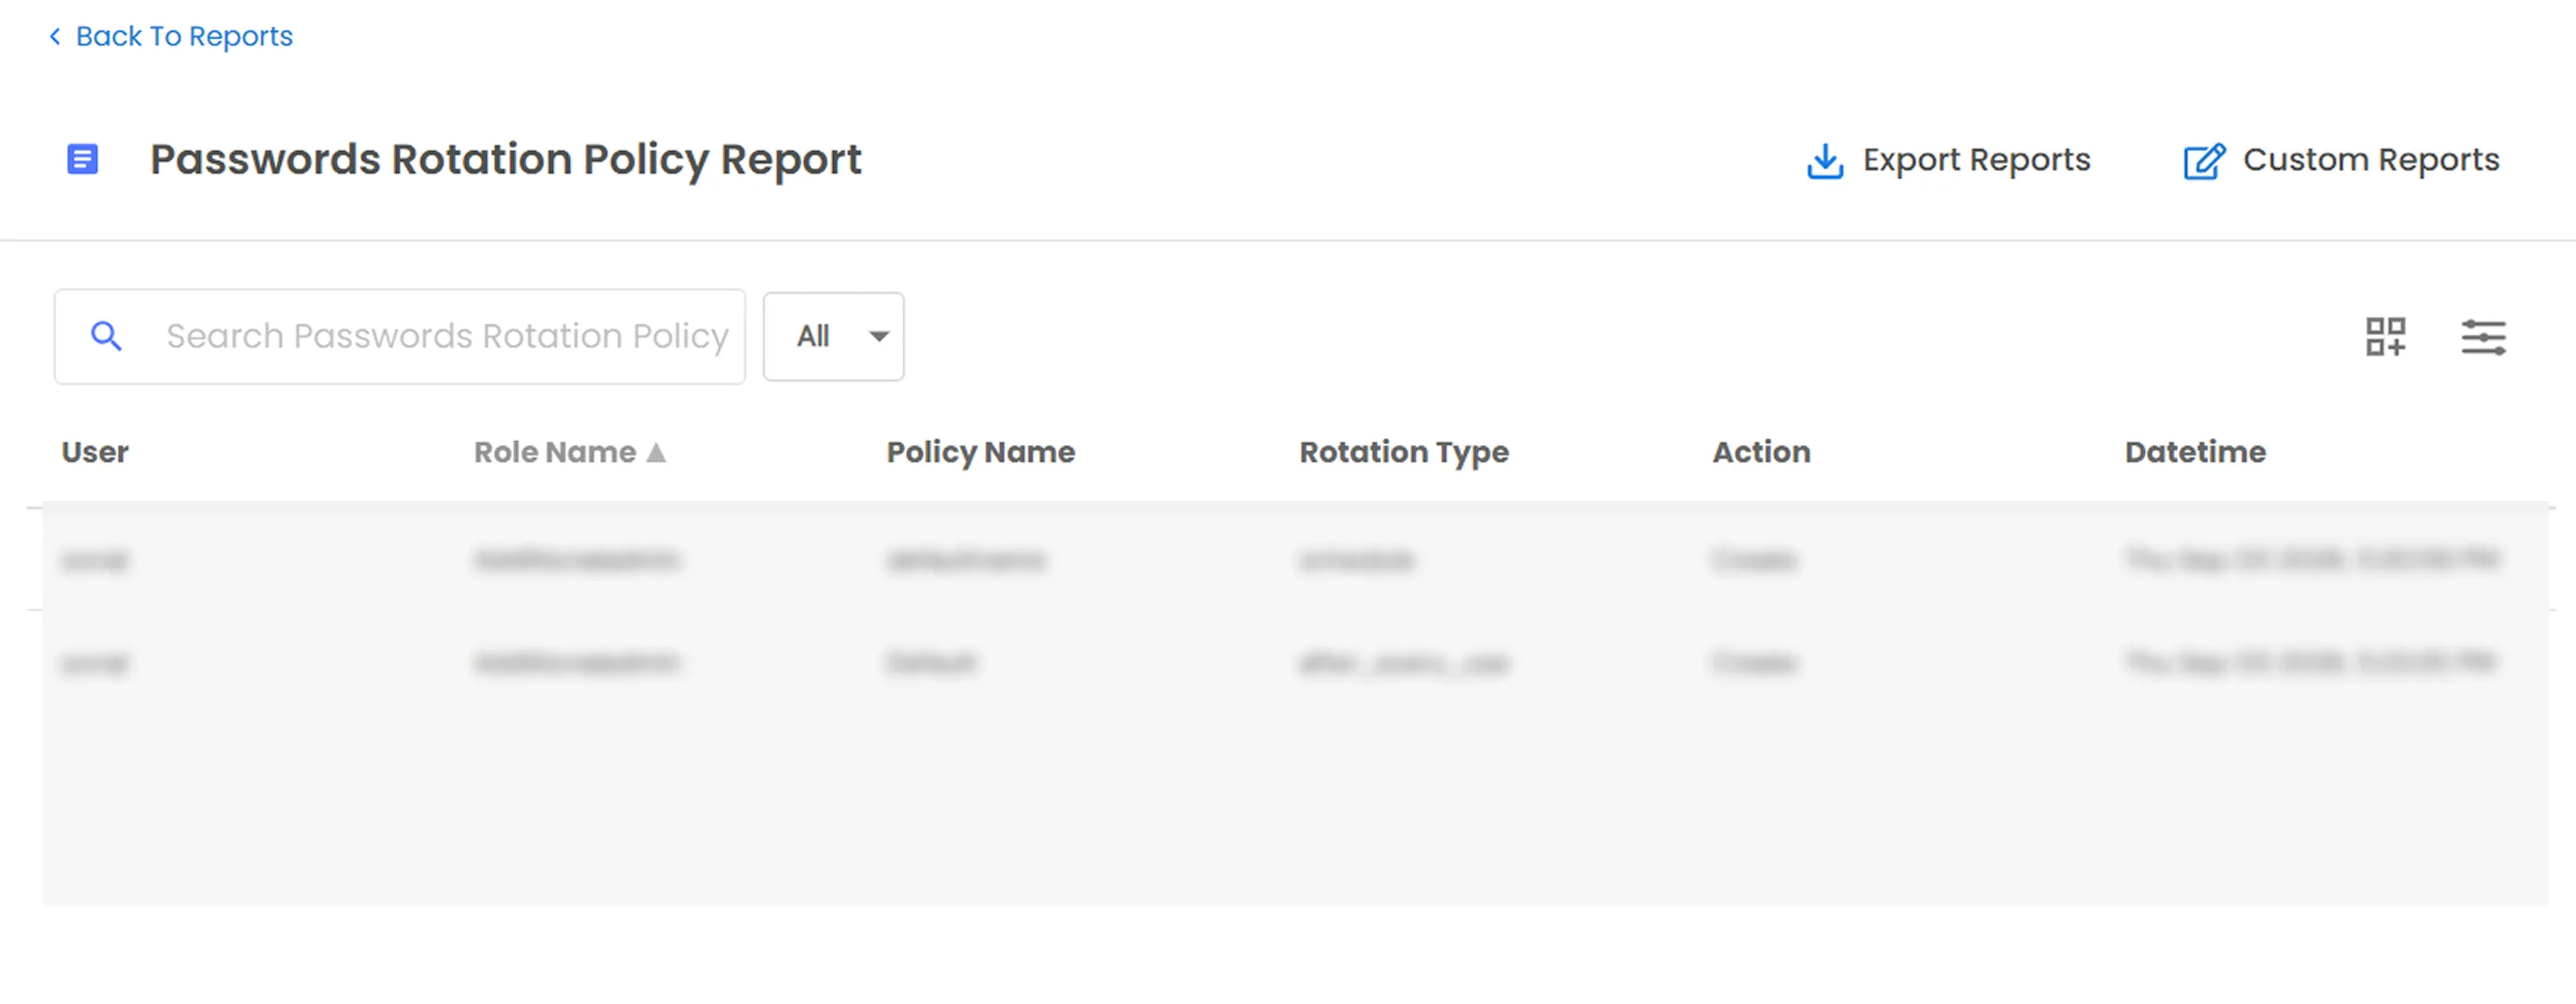Viewport: 2576px width, 1004px height.
Task: Sort by the Action column header
Action: [x=1761, y=452]
